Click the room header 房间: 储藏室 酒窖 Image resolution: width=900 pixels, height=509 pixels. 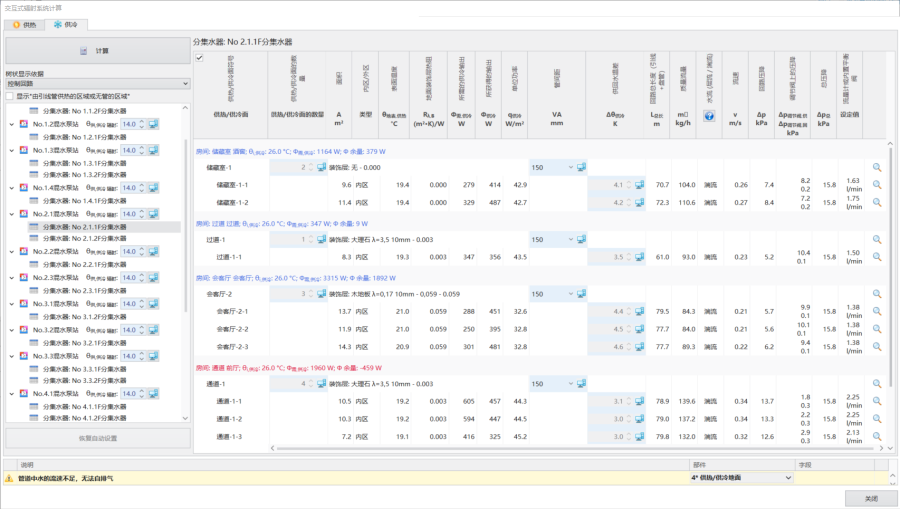coord(290,151)
